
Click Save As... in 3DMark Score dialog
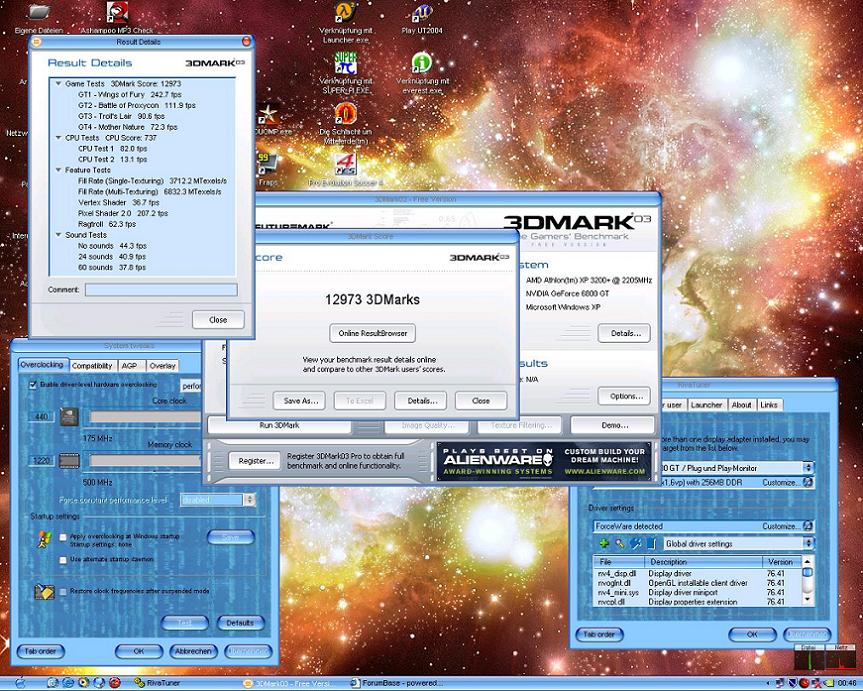pos(301,401)
